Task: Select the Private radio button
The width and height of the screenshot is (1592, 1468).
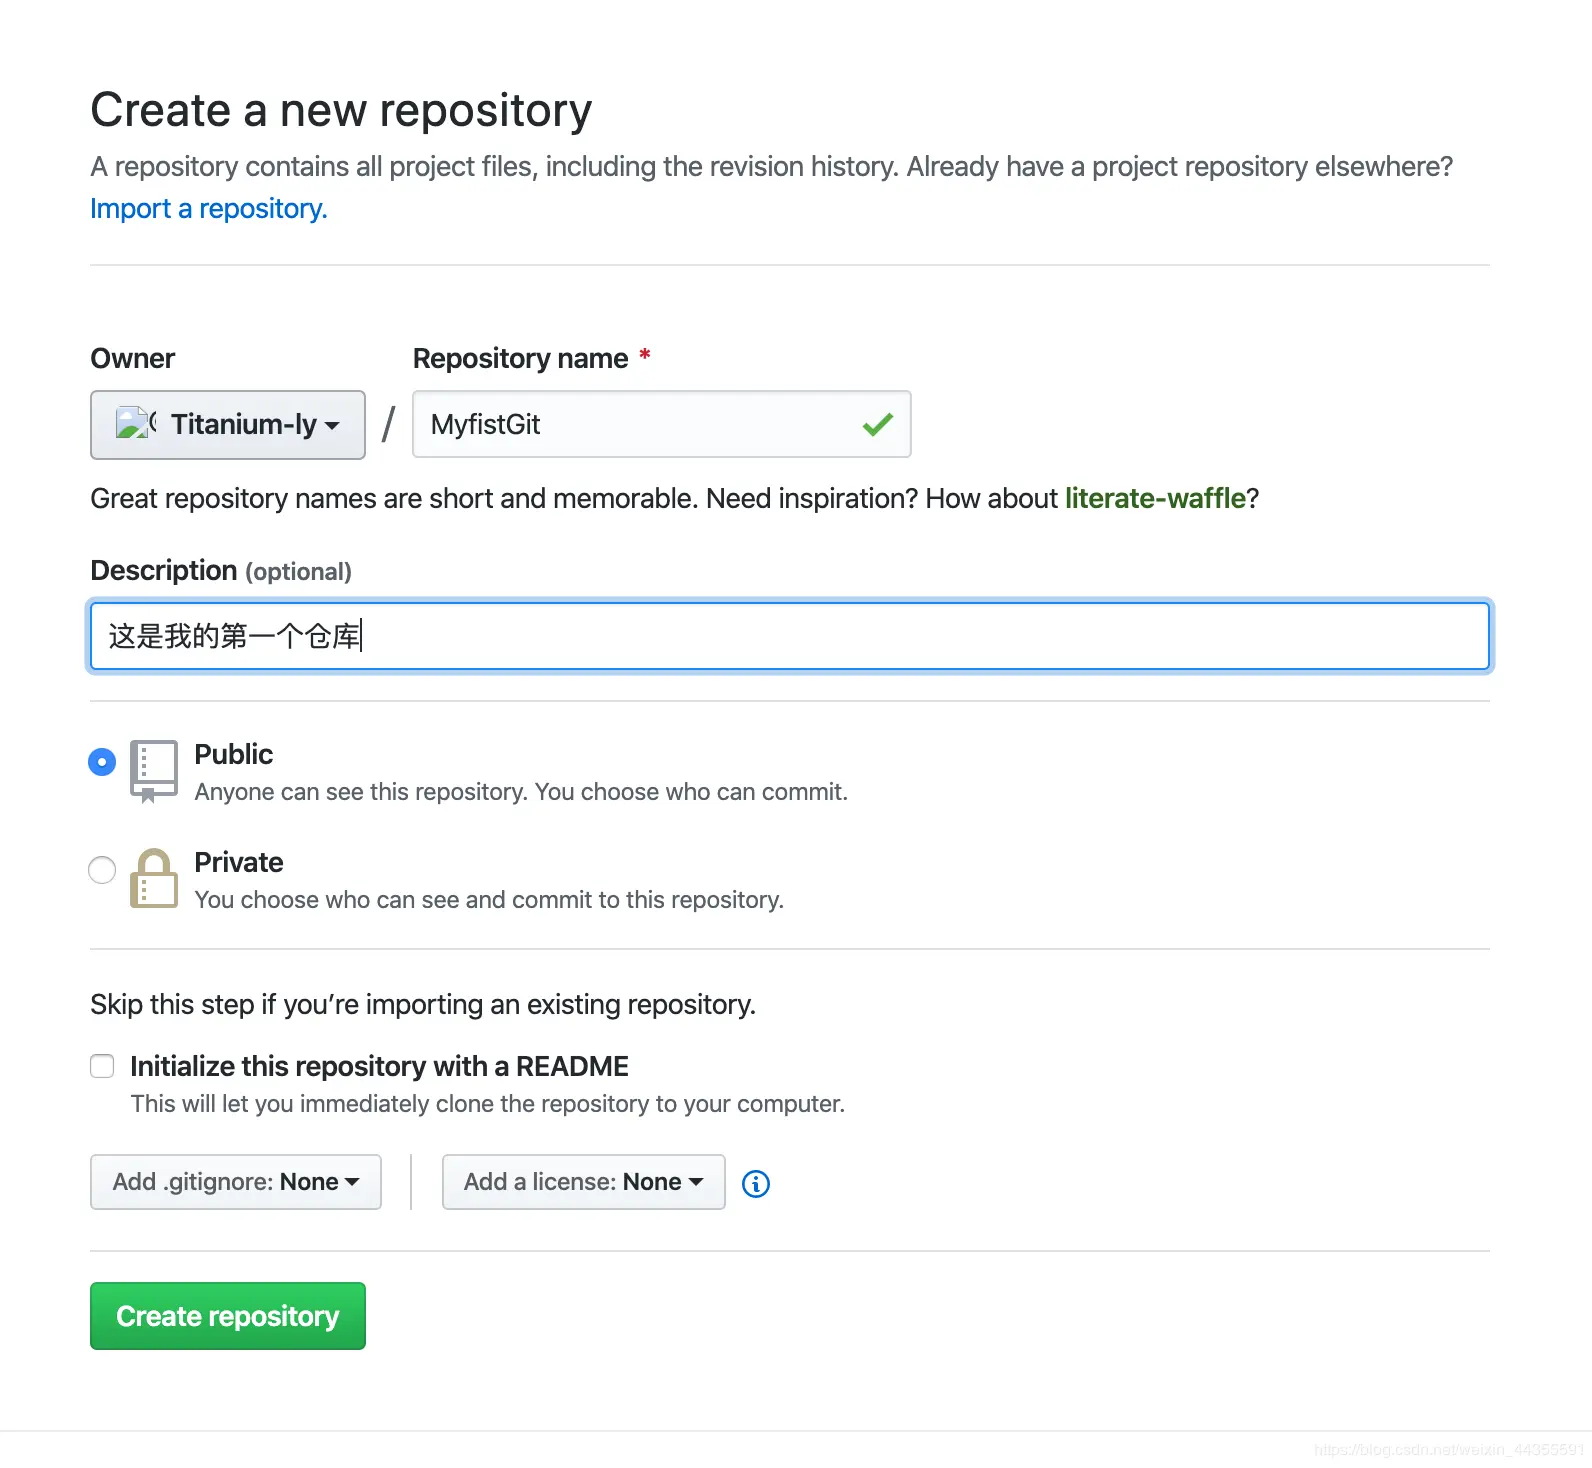Action: [x=102, y=870]
